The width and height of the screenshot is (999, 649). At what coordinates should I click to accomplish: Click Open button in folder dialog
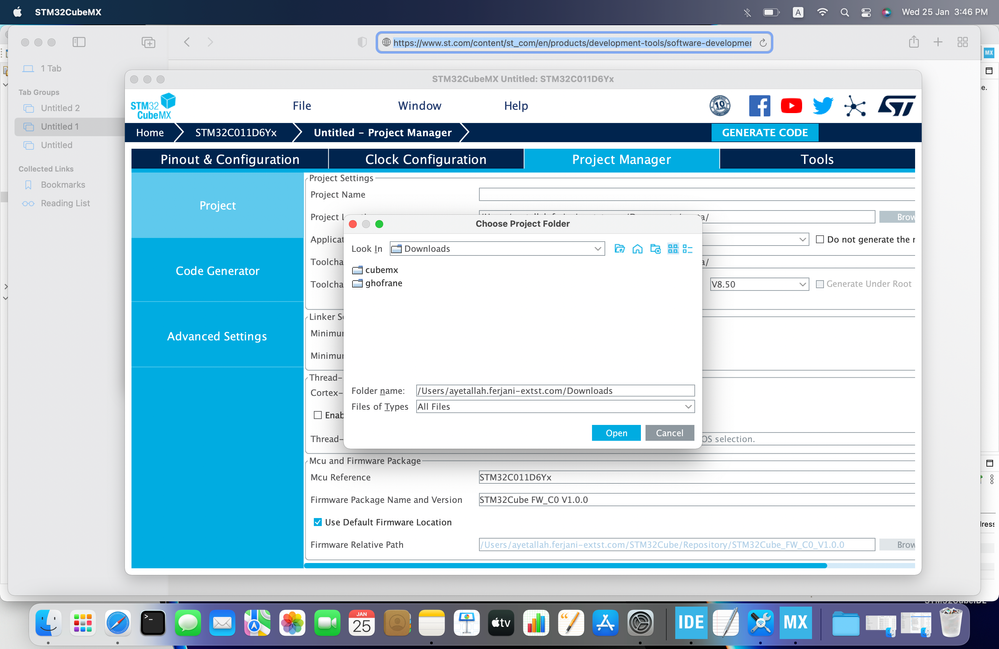[x=616, y=433]
